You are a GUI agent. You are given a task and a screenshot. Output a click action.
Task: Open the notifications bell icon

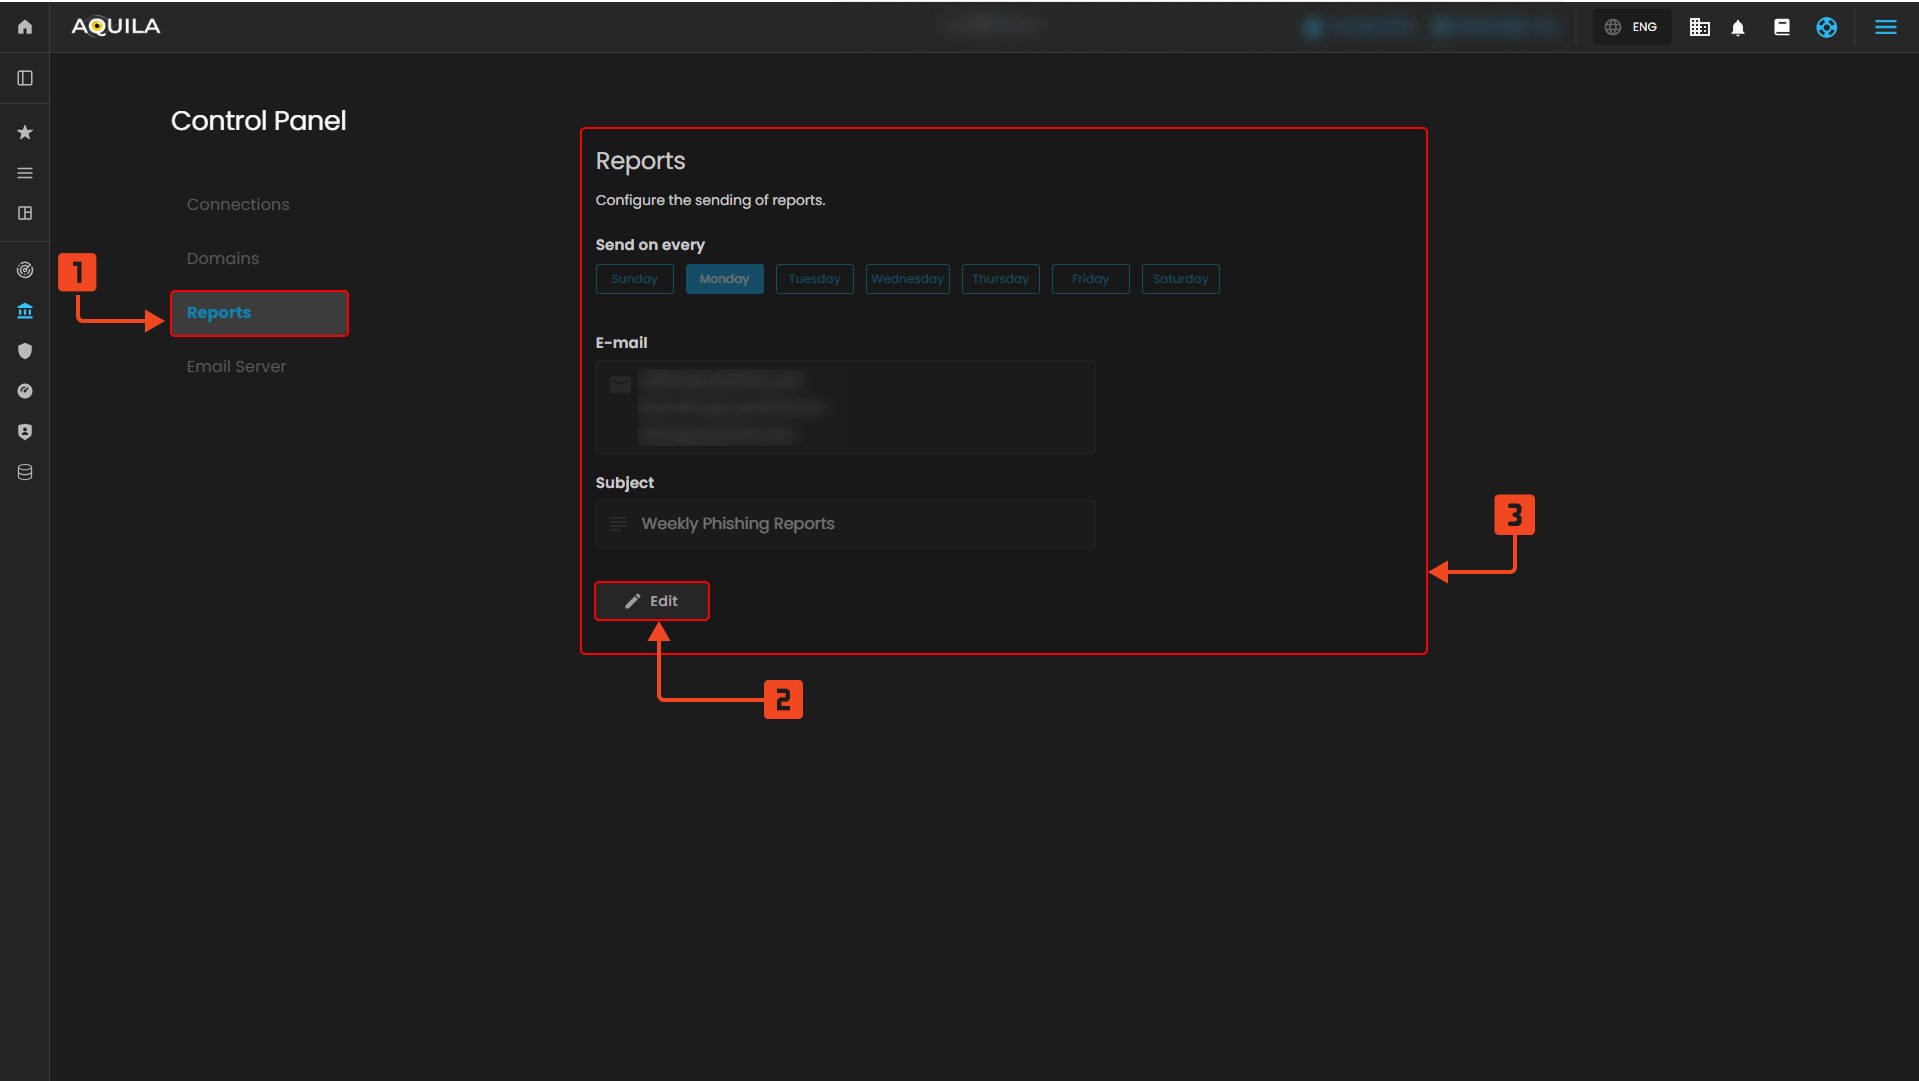pyautogui.click(x=1738, y=28)
